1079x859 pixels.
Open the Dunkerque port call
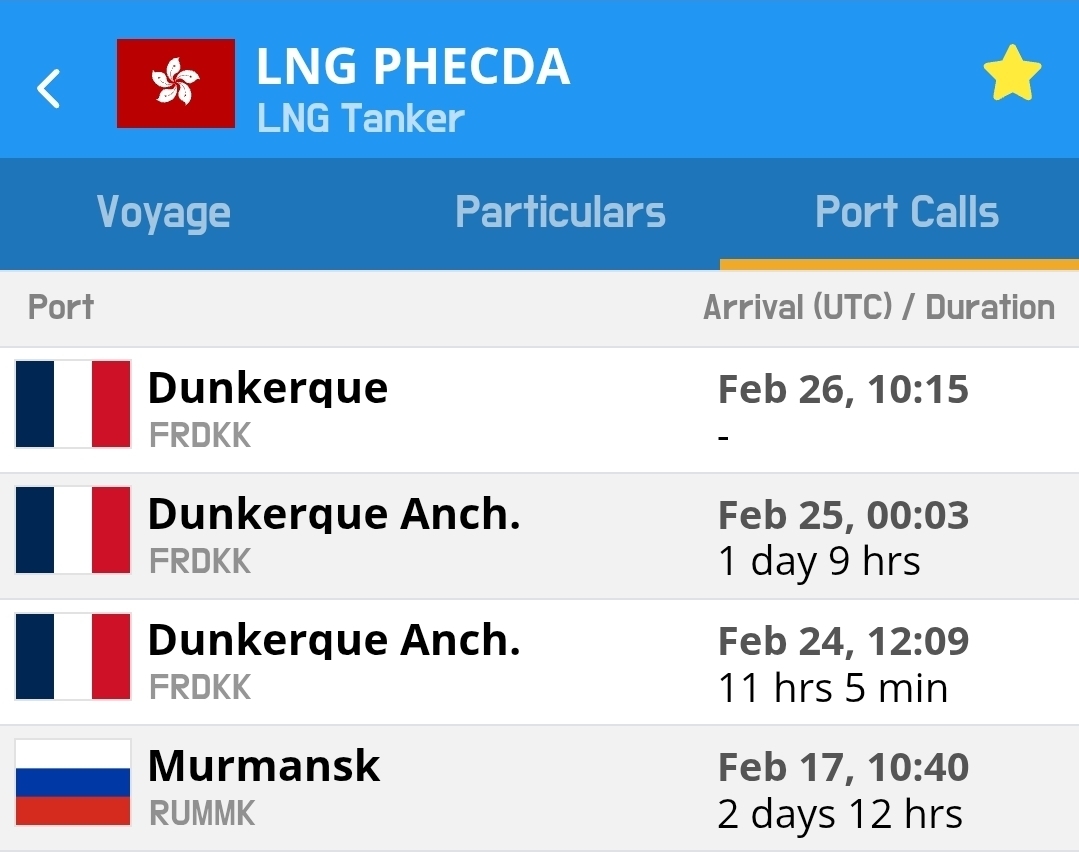pos(268,388)
